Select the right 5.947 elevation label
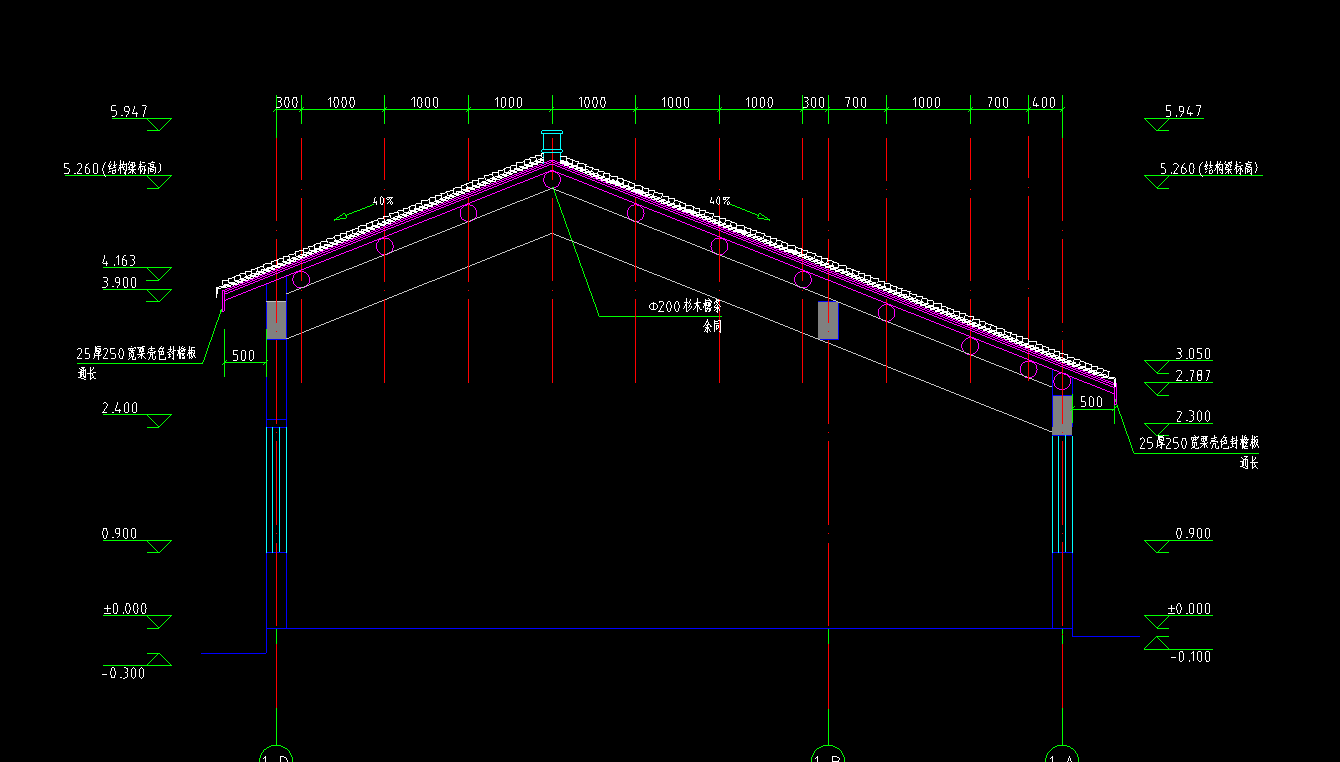The image size is (1340, 762). 1183,111
